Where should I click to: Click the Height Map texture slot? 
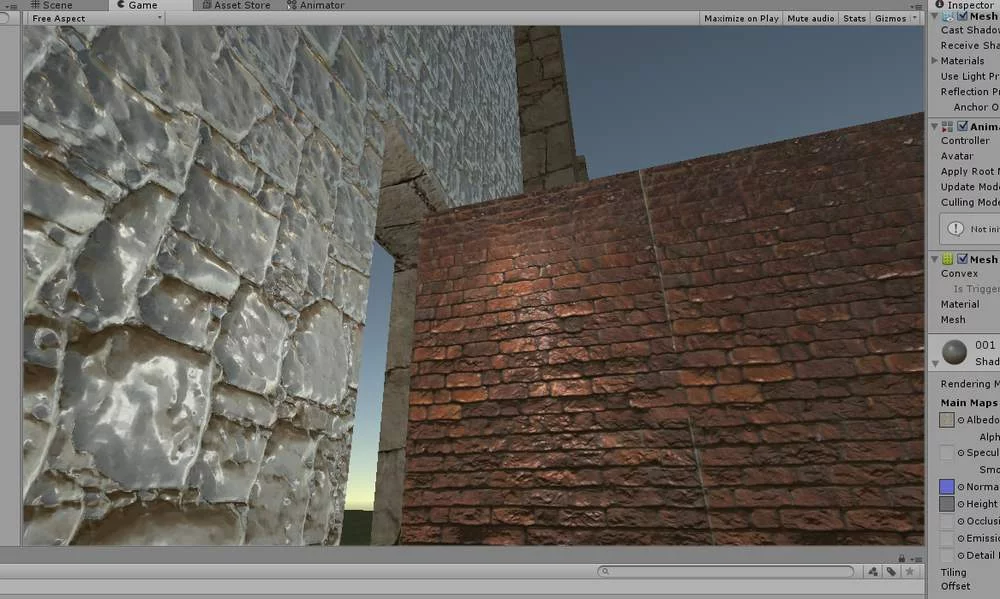[946, 504]
